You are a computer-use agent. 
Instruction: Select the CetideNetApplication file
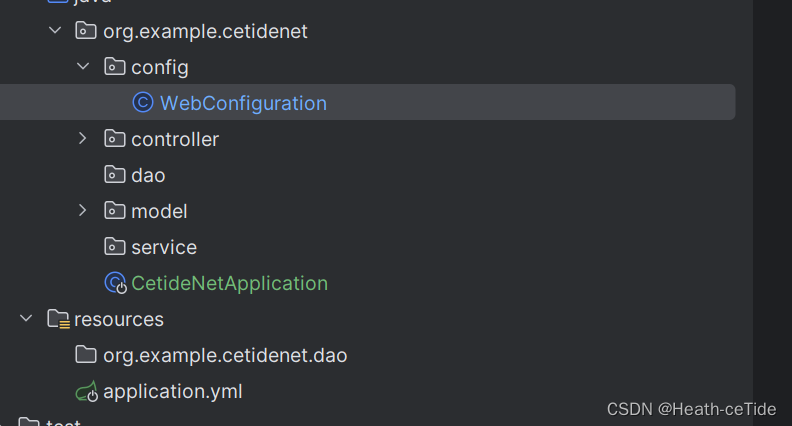tap(229, 283)
